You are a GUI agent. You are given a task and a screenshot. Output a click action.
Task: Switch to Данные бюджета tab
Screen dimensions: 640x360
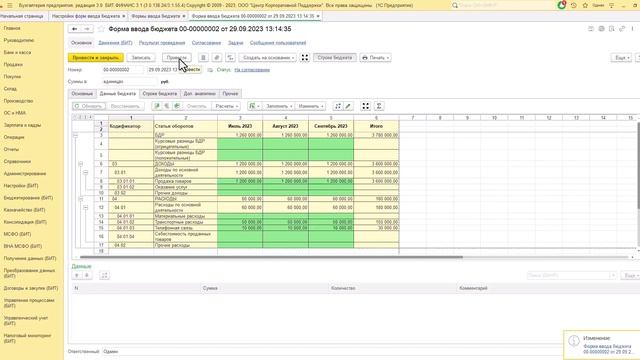point(118,93)
